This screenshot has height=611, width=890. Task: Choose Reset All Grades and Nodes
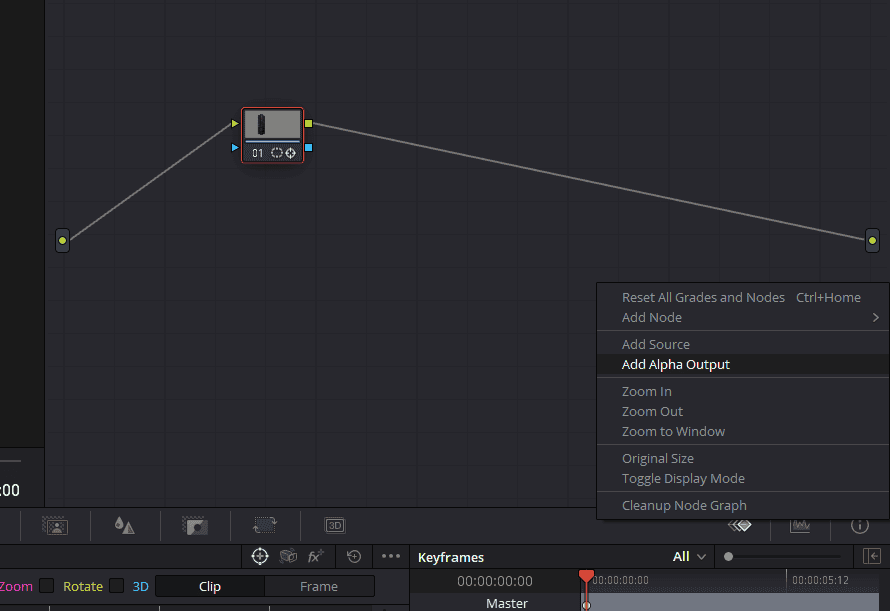point(741,298)
